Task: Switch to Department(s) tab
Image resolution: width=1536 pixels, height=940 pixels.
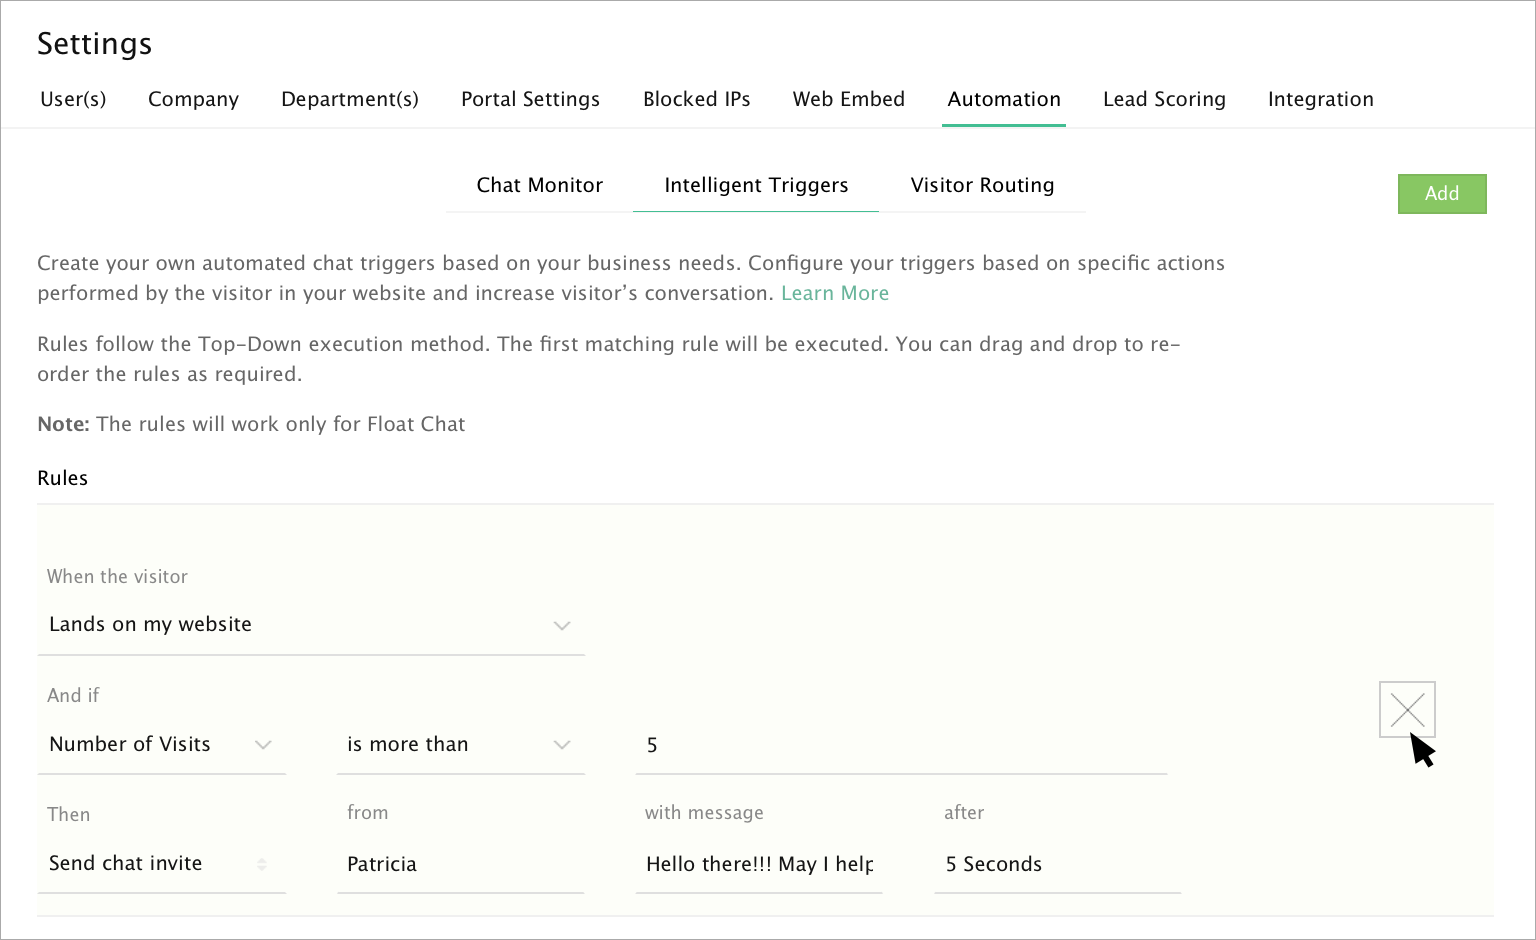Action: click(x=350, y=99)
